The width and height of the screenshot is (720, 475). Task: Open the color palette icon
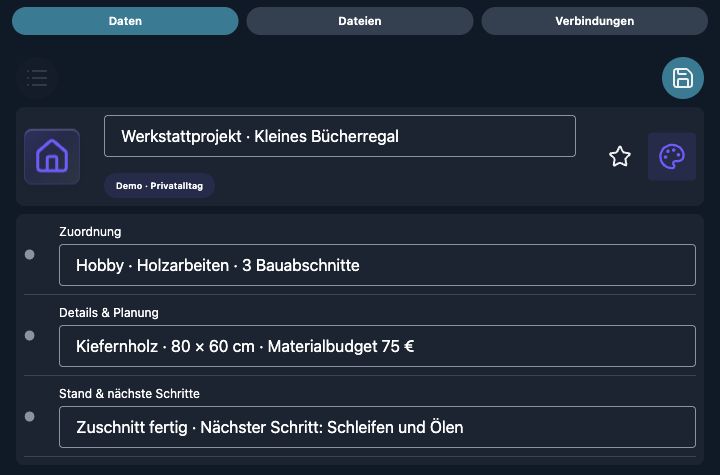[671, 157]
